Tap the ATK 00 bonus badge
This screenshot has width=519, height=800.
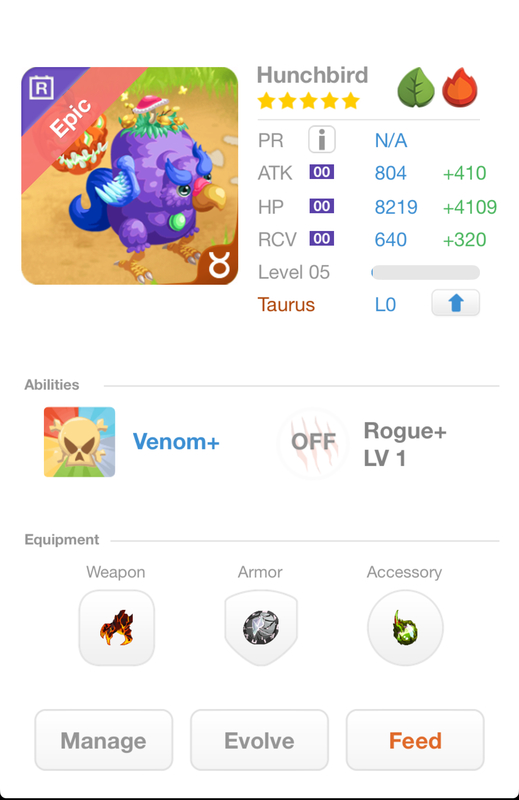322,172
